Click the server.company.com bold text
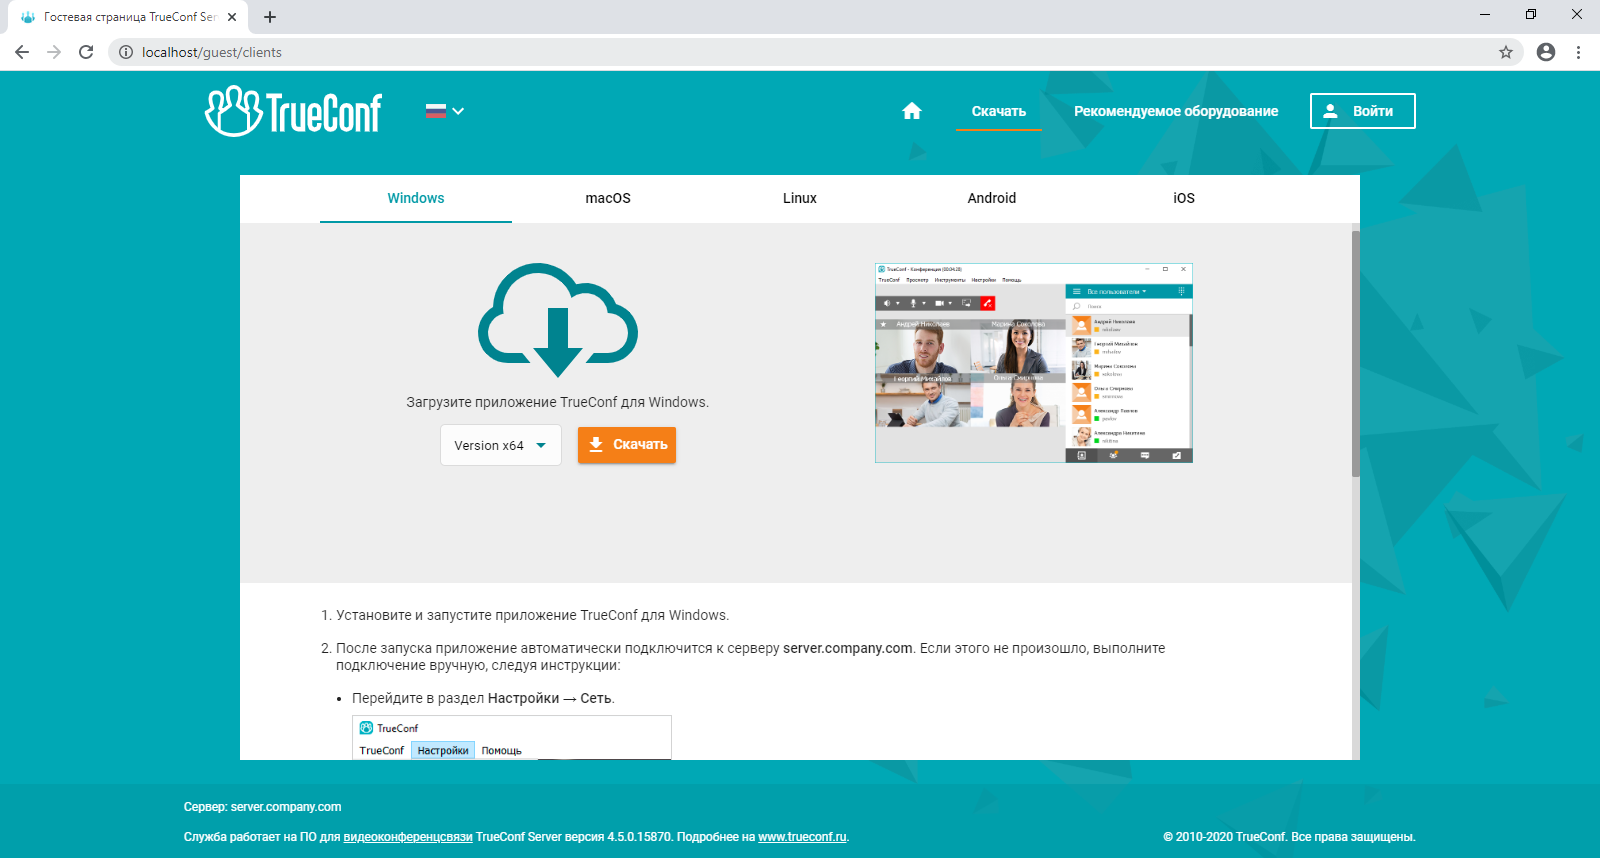Screen dimensions: 1600x858 click(x=848, y=648)
